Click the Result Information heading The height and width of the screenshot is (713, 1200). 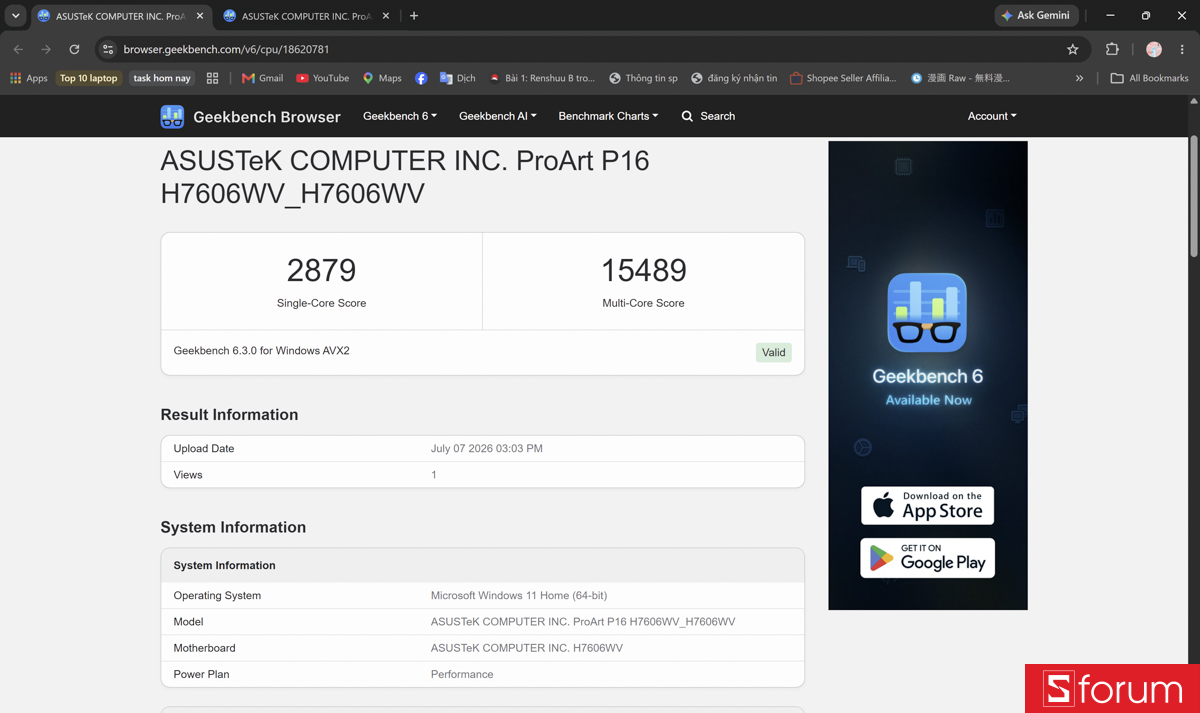point(229,415)
